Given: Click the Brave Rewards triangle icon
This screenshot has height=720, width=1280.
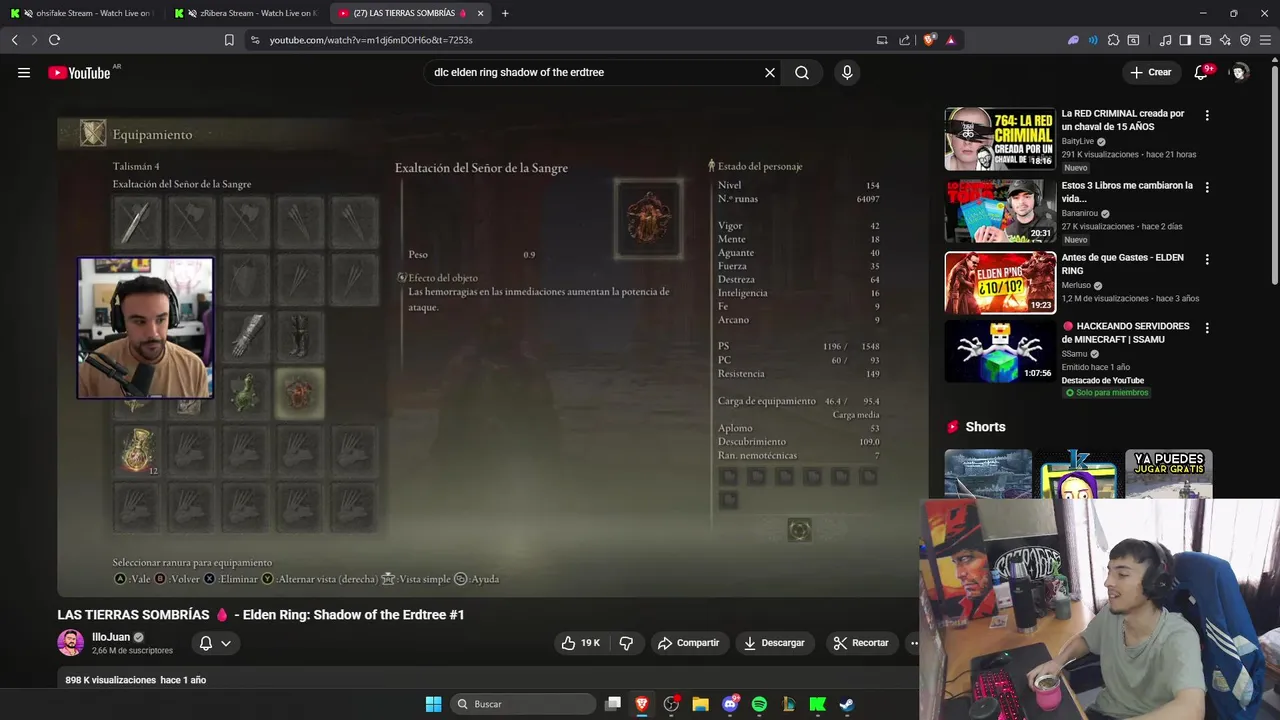Looking at the screenshot, I should [x=950, y=40].
